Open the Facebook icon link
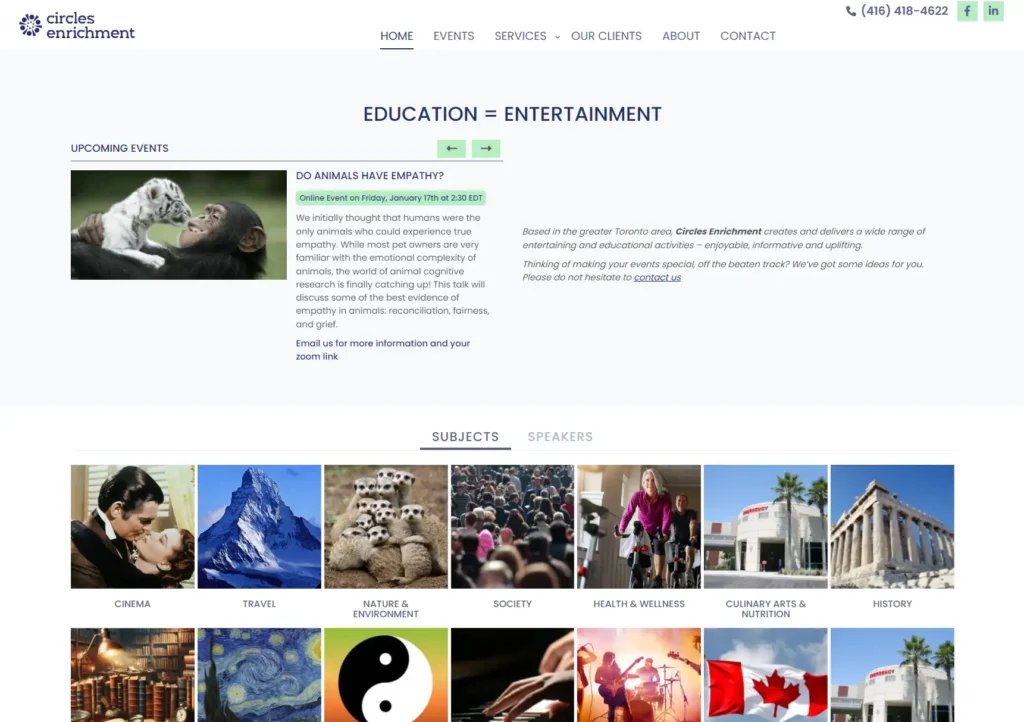The height and width of the screenshot is (722, 1024). point(967,11)
